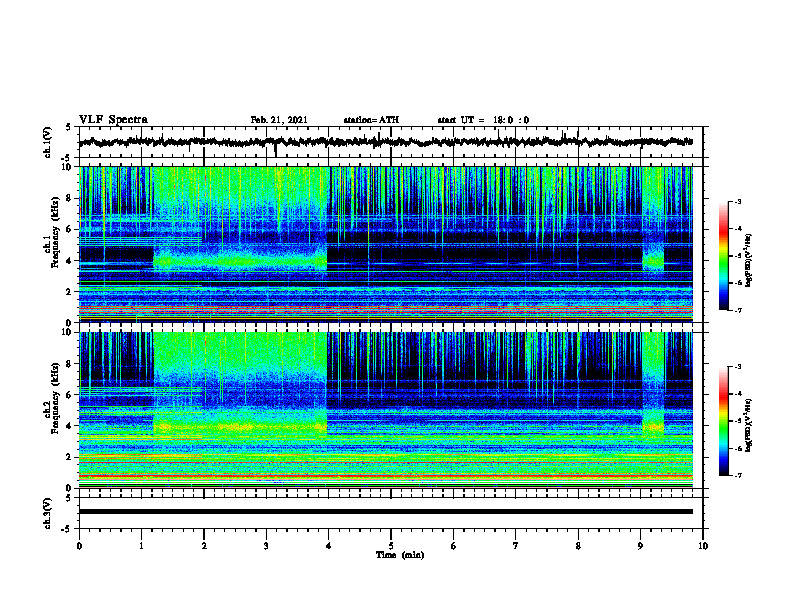Click the "ch.1(V)" axis label

(48, 142)
